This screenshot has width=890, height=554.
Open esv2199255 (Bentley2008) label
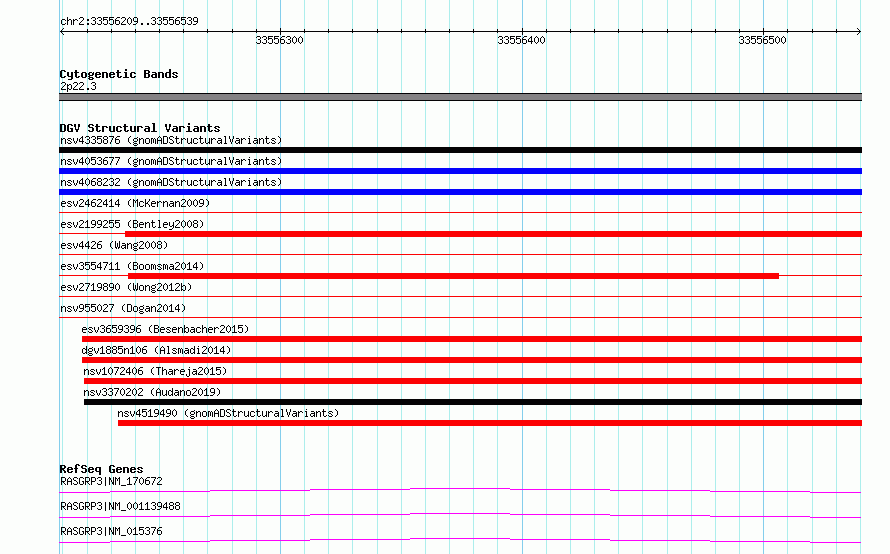coord(132,224)
